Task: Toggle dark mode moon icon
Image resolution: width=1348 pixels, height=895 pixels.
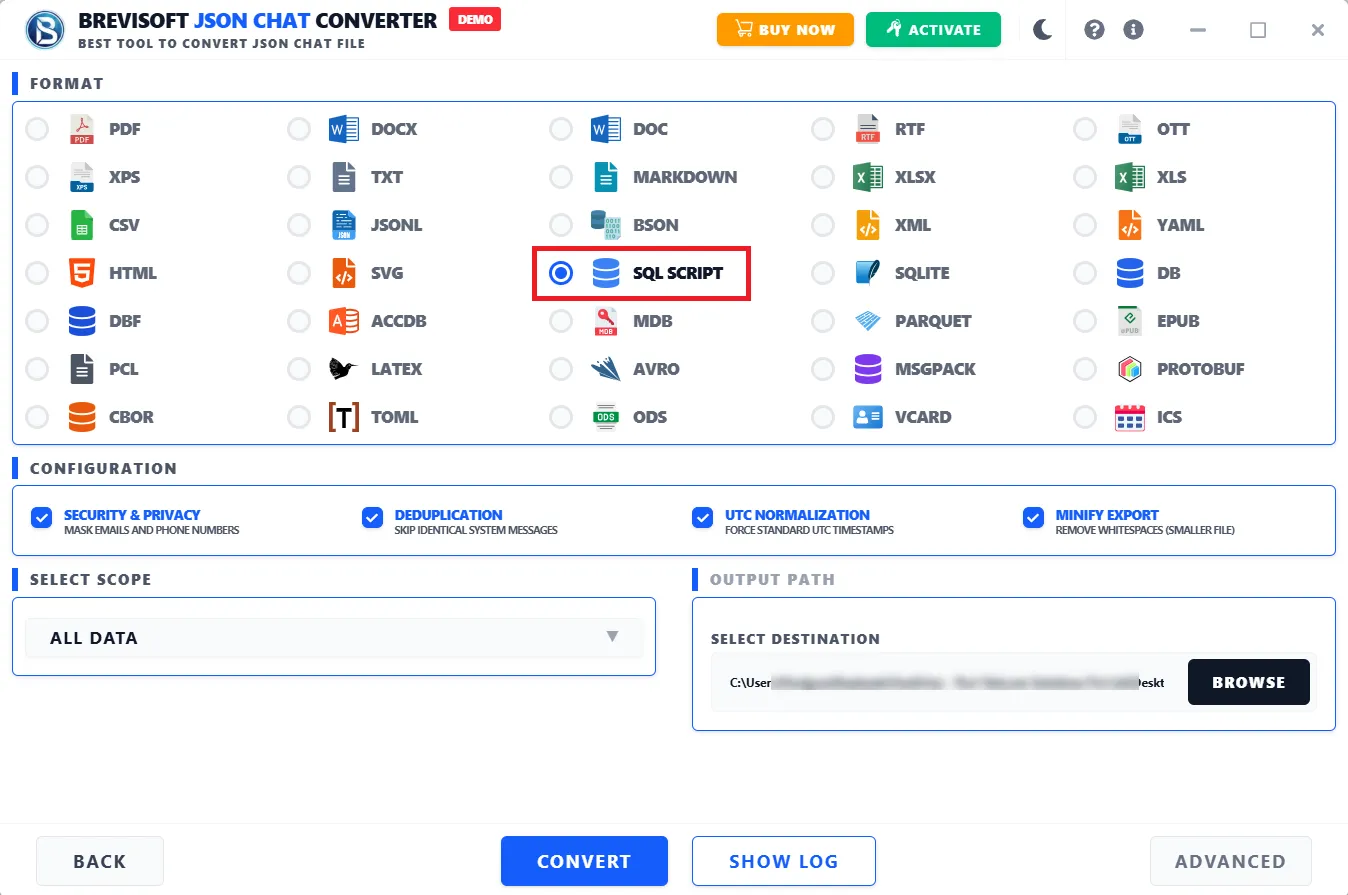Action: click(x=1043, y=30)
